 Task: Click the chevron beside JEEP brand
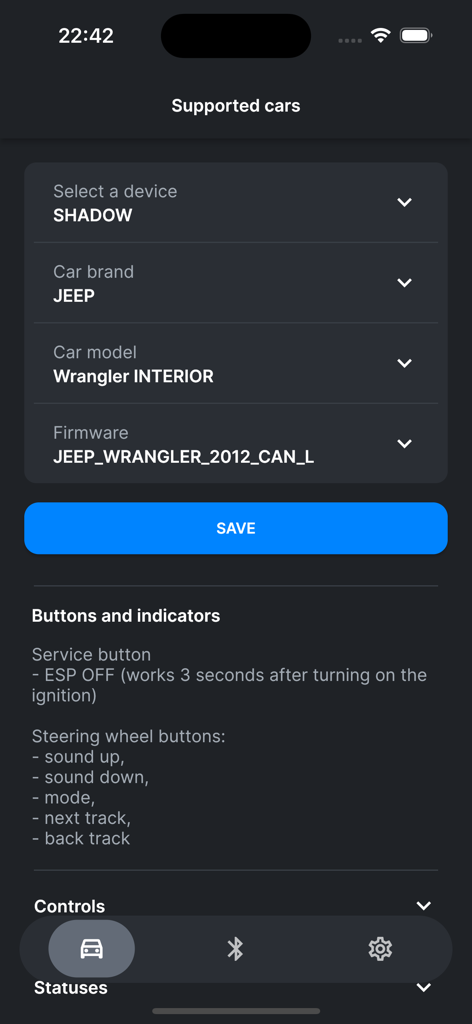(405, 283)
